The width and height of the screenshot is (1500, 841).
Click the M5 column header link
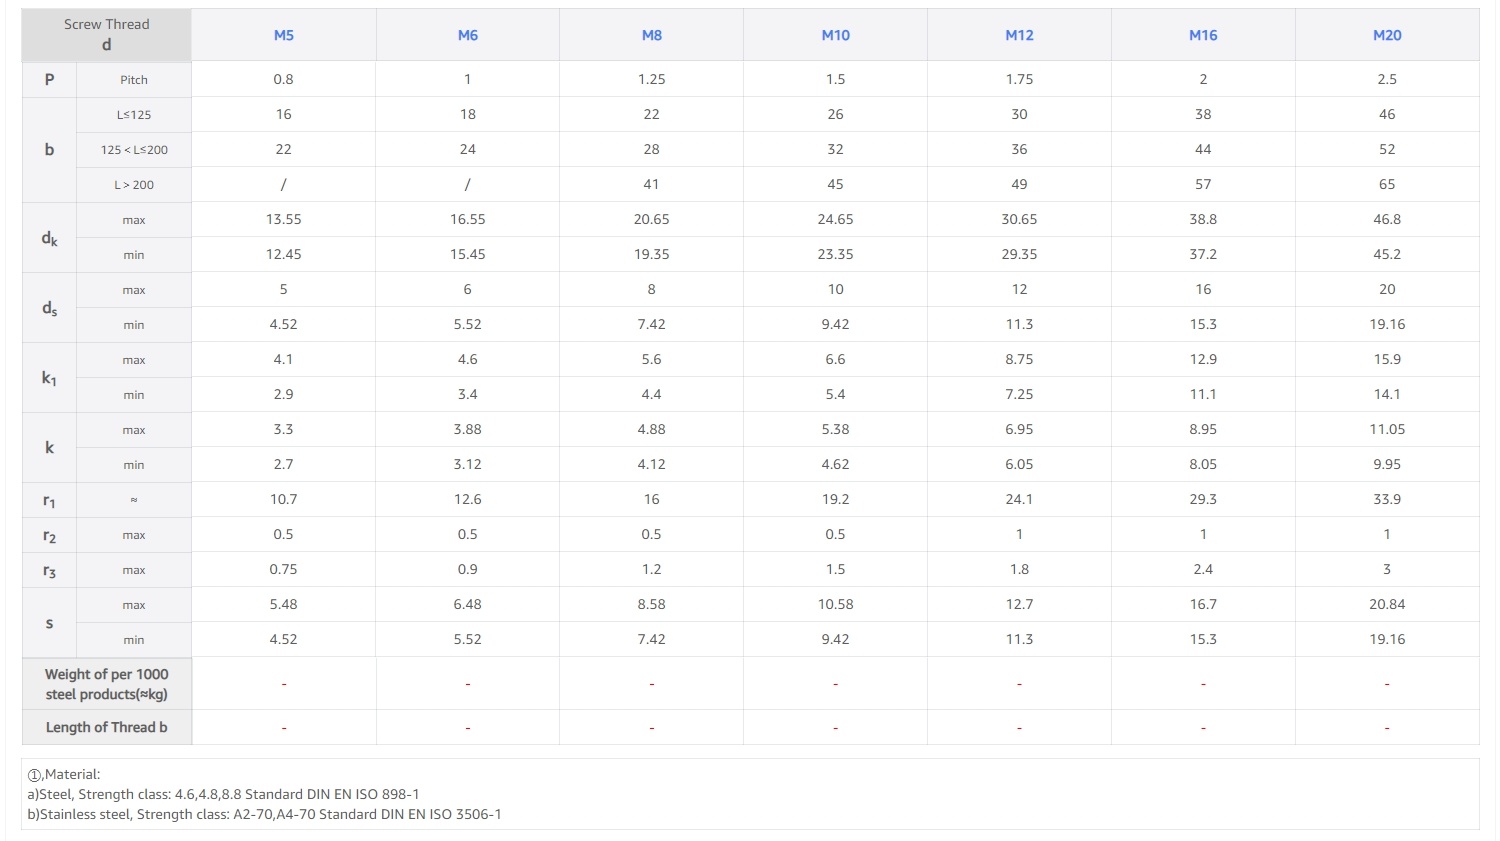[x=284, y=35]
